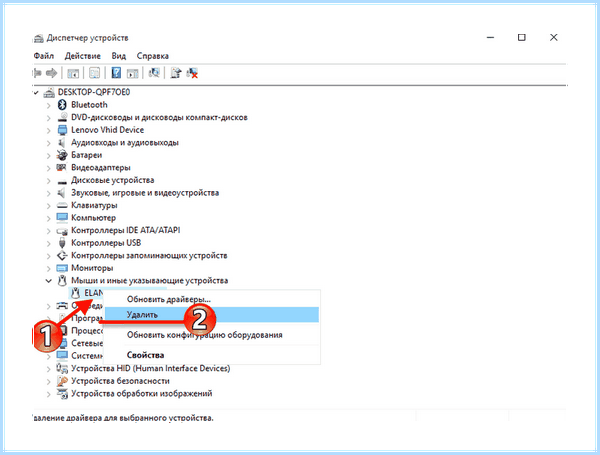Select the Аудиовходы и аудиовыходы label
This screenshot has width=600, height=455.
[125, 142]
